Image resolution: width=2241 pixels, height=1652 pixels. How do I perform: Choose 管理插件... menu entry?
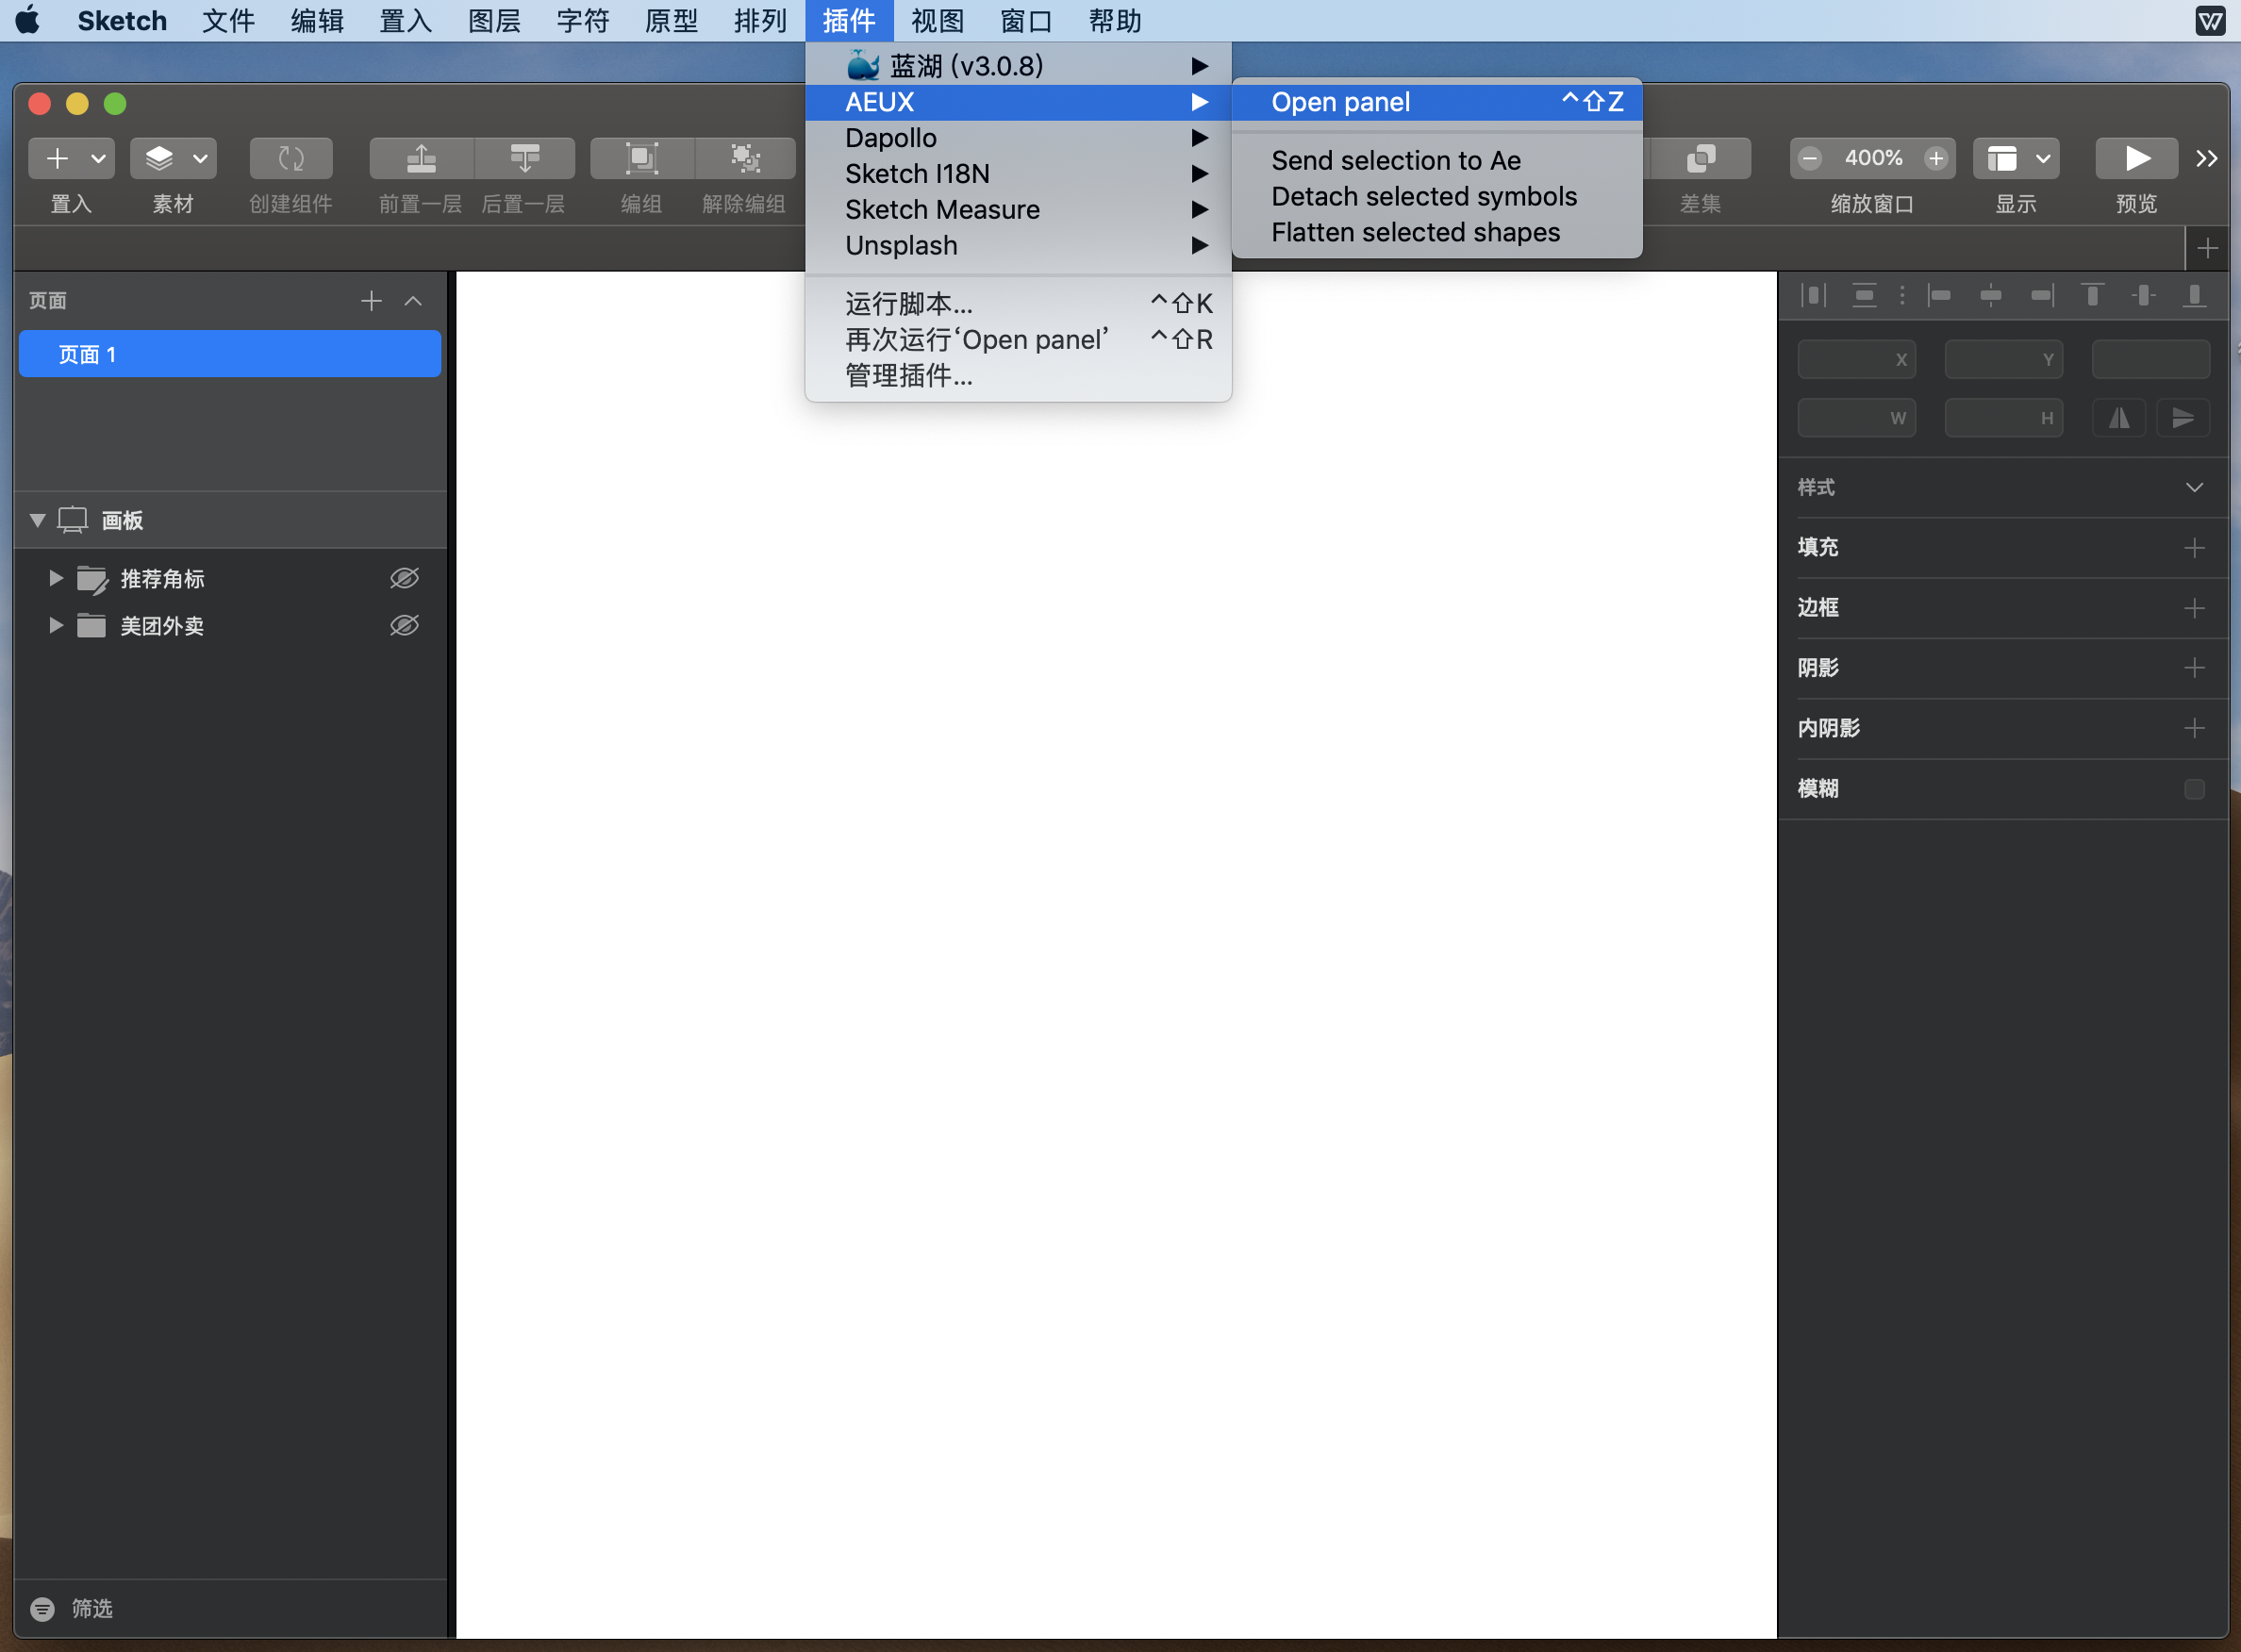908,376
